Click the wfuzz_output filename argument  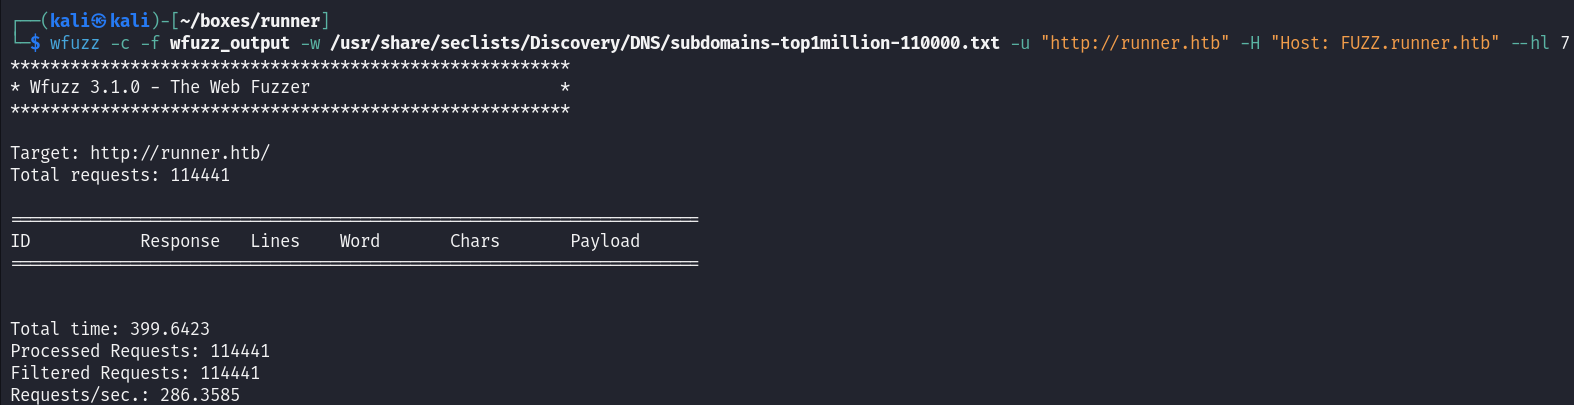click(x=230, y=43)
